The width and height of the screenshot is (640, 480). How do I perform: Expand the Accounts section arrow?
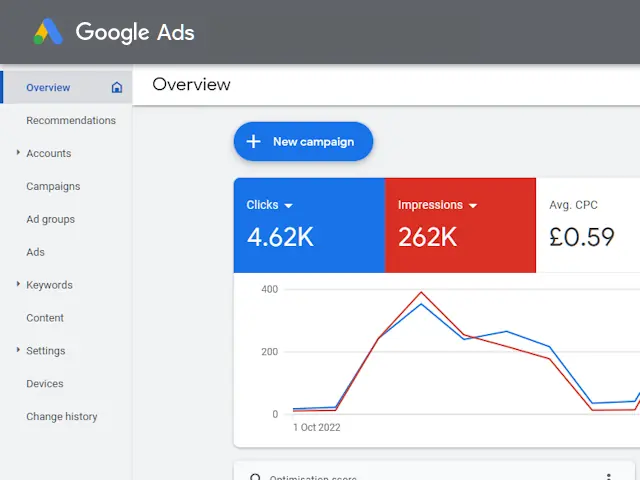18,153
